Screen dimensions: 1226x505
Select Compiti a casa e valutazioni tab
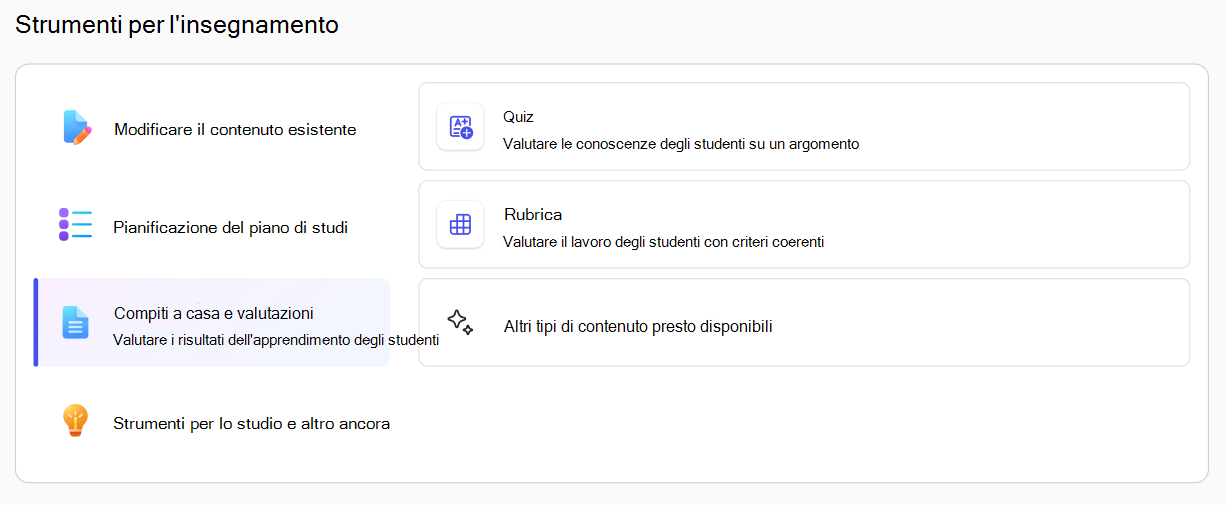coord(212,323)
